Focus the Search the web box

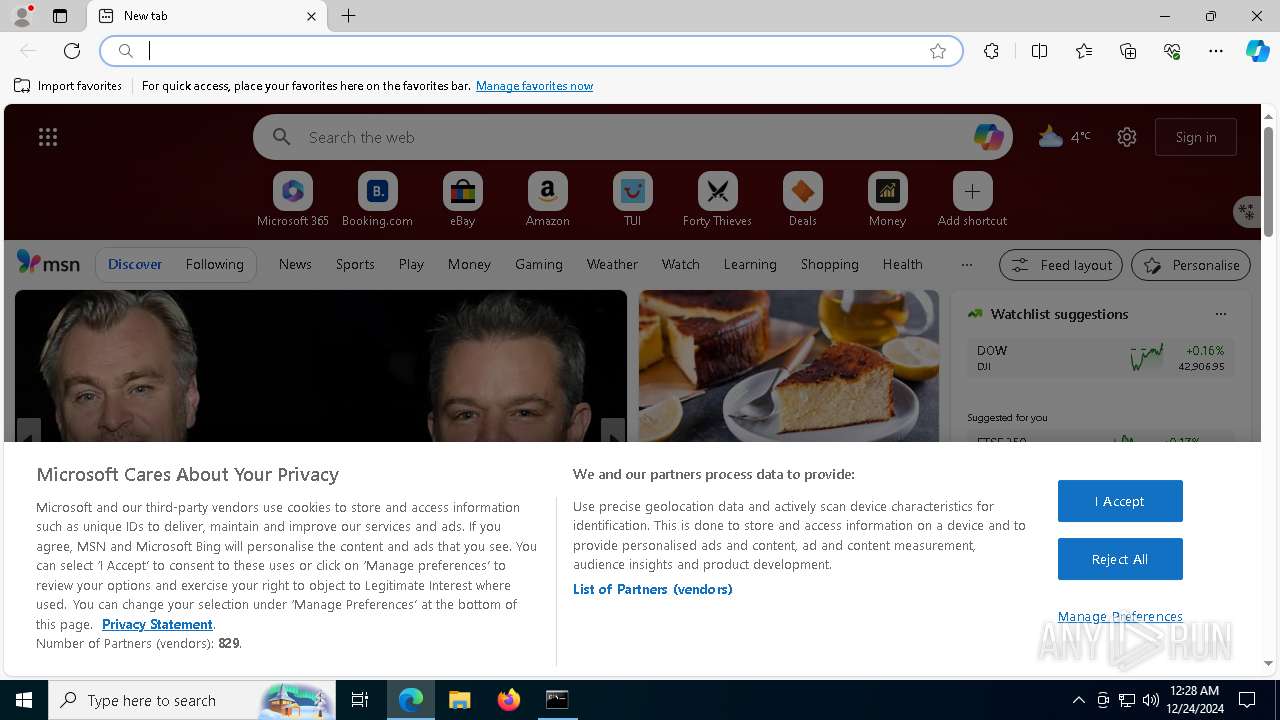(x=632, y=137)
